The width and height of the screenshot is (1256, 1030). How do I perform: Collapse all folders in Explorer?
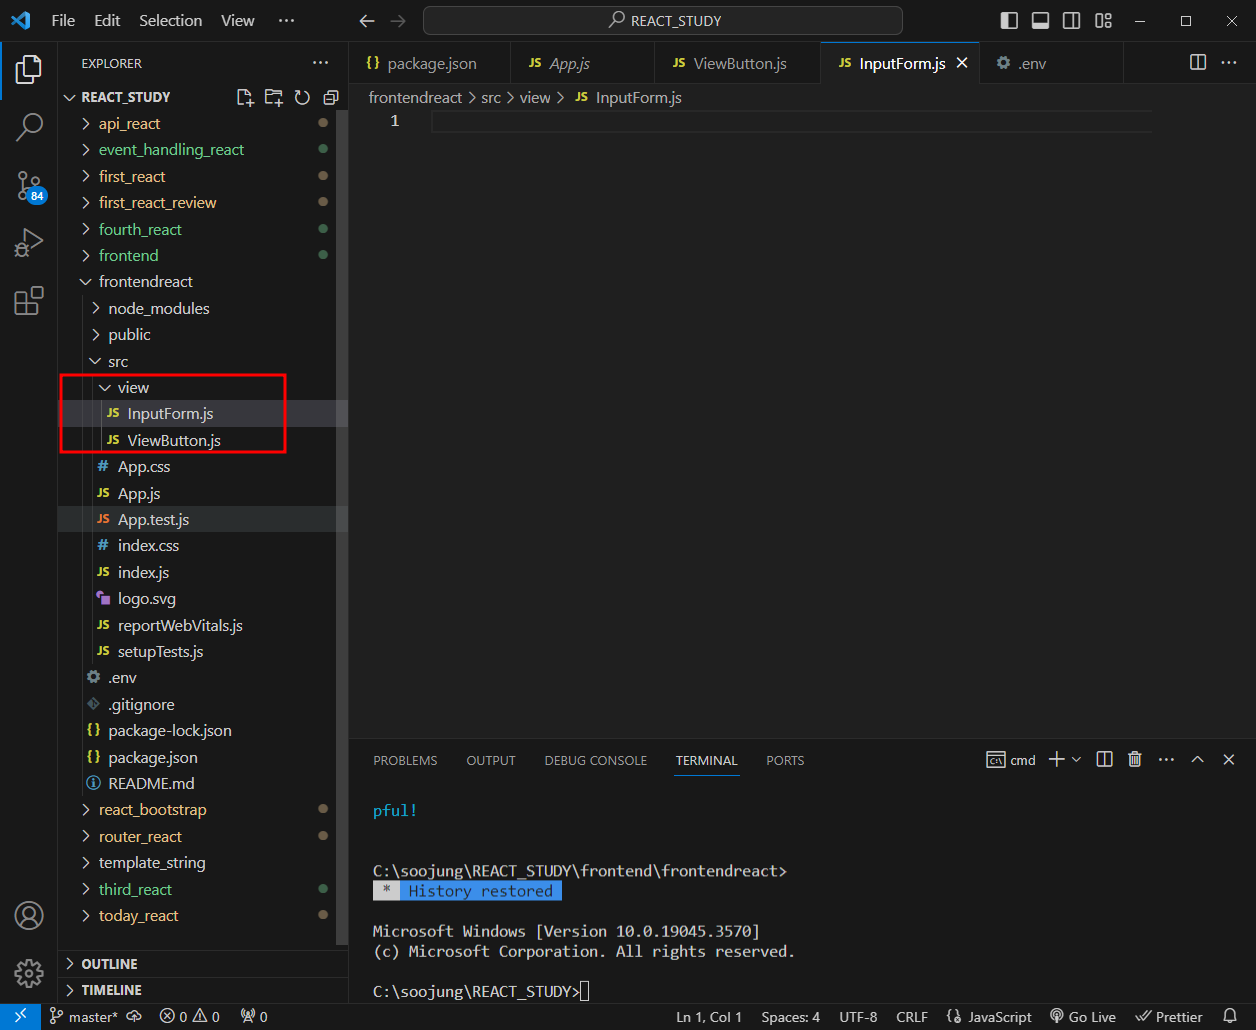point(331,97)
